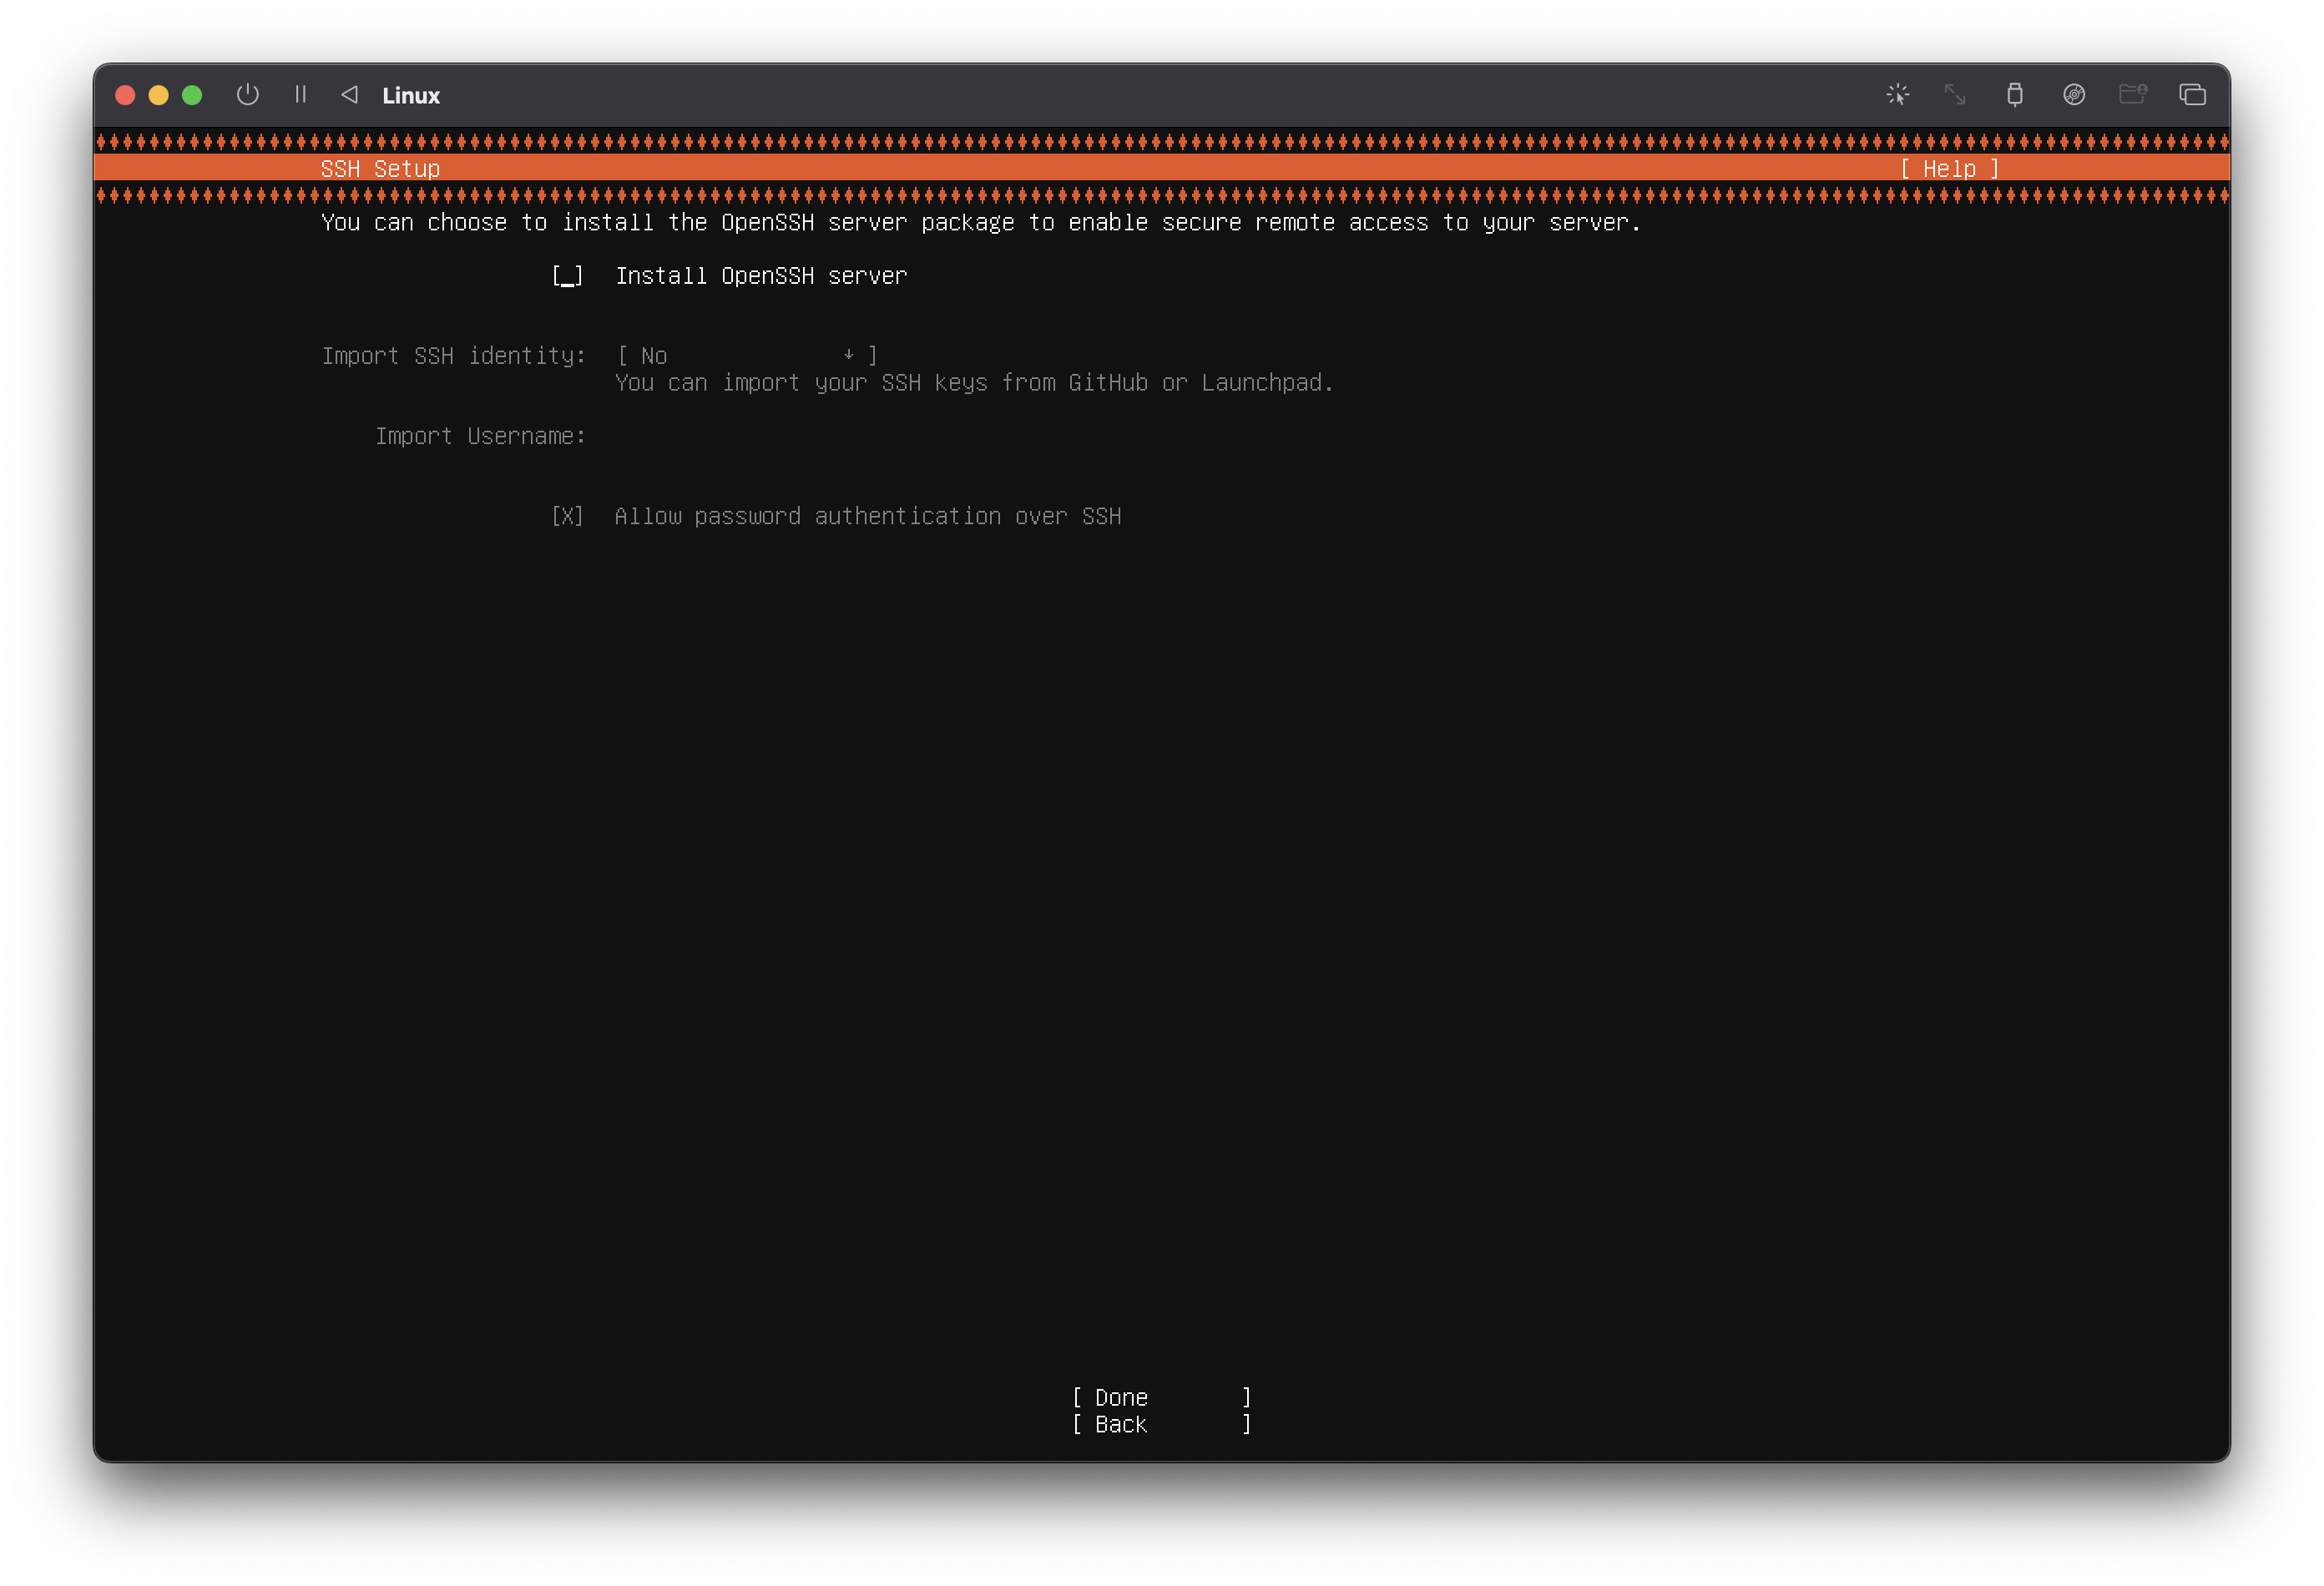Click the SSH Setup title bar text
The width and height of the screenshot is (2324, 1586).
click(380, 169)
